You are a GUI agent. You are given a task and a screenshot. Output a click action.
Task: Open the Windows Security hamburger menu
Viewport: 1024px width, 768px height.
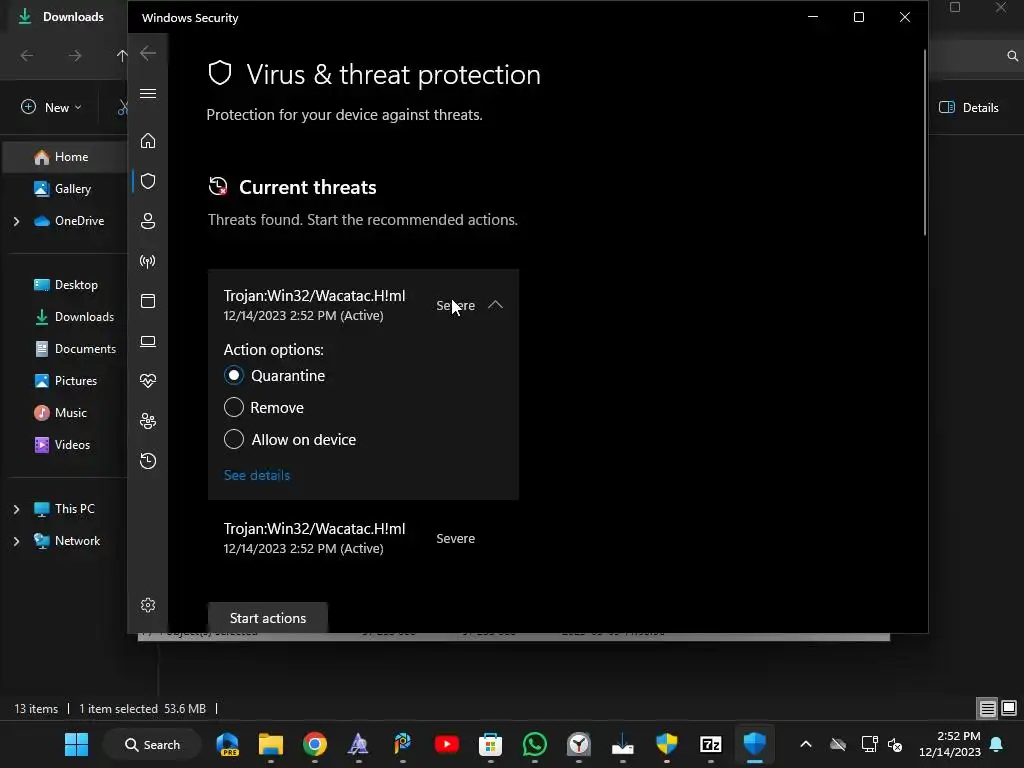(148, 93)
